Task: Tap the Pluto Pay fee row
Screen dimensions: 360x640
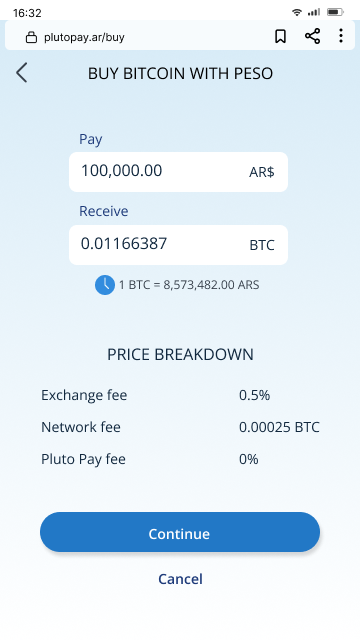Action: (180, 459)
